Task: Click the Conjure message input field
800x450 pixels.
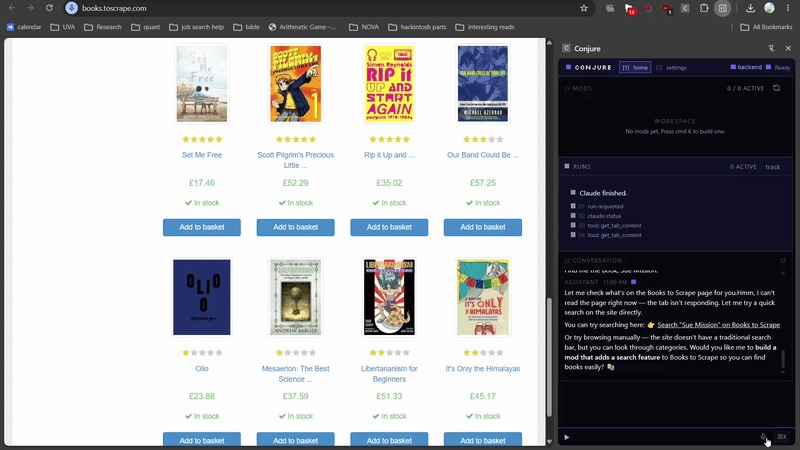Action: coord(663,437)
